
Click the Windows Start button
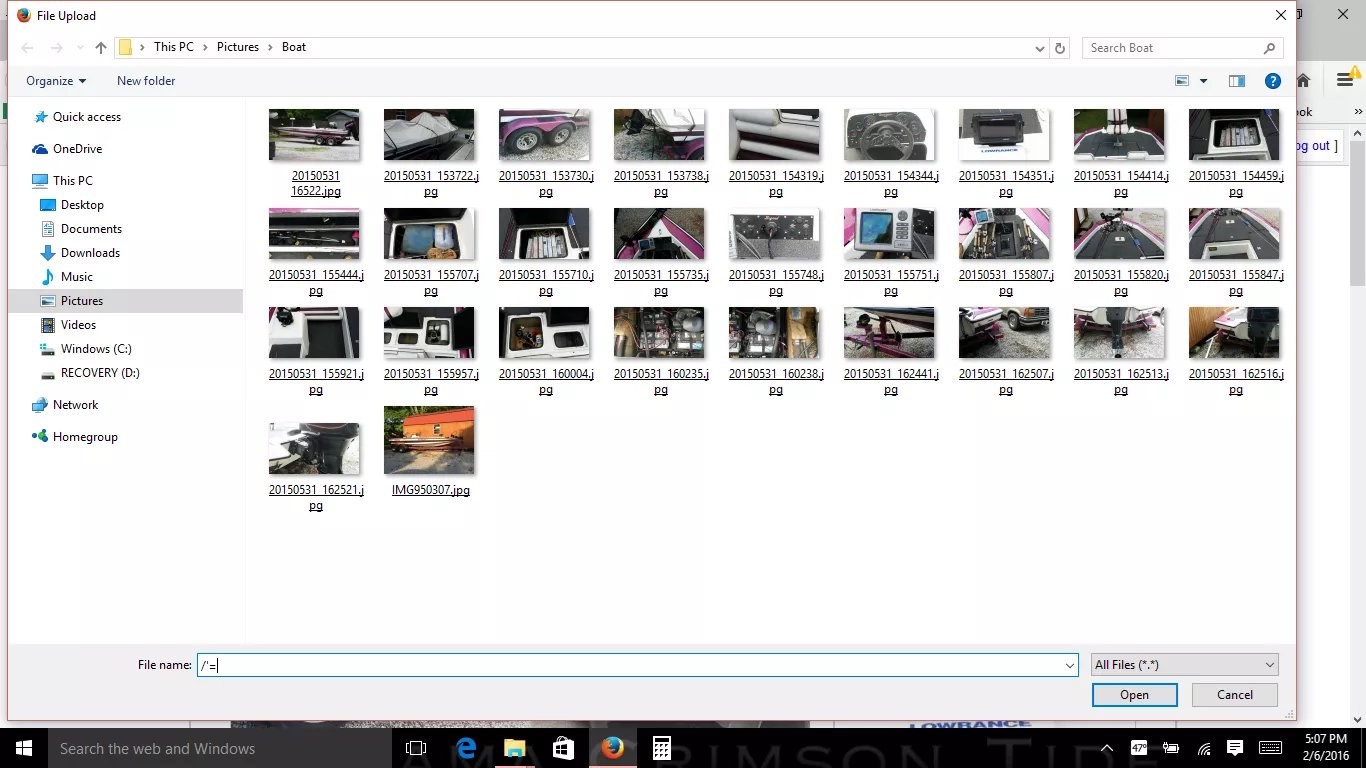[x=24, y=748]
